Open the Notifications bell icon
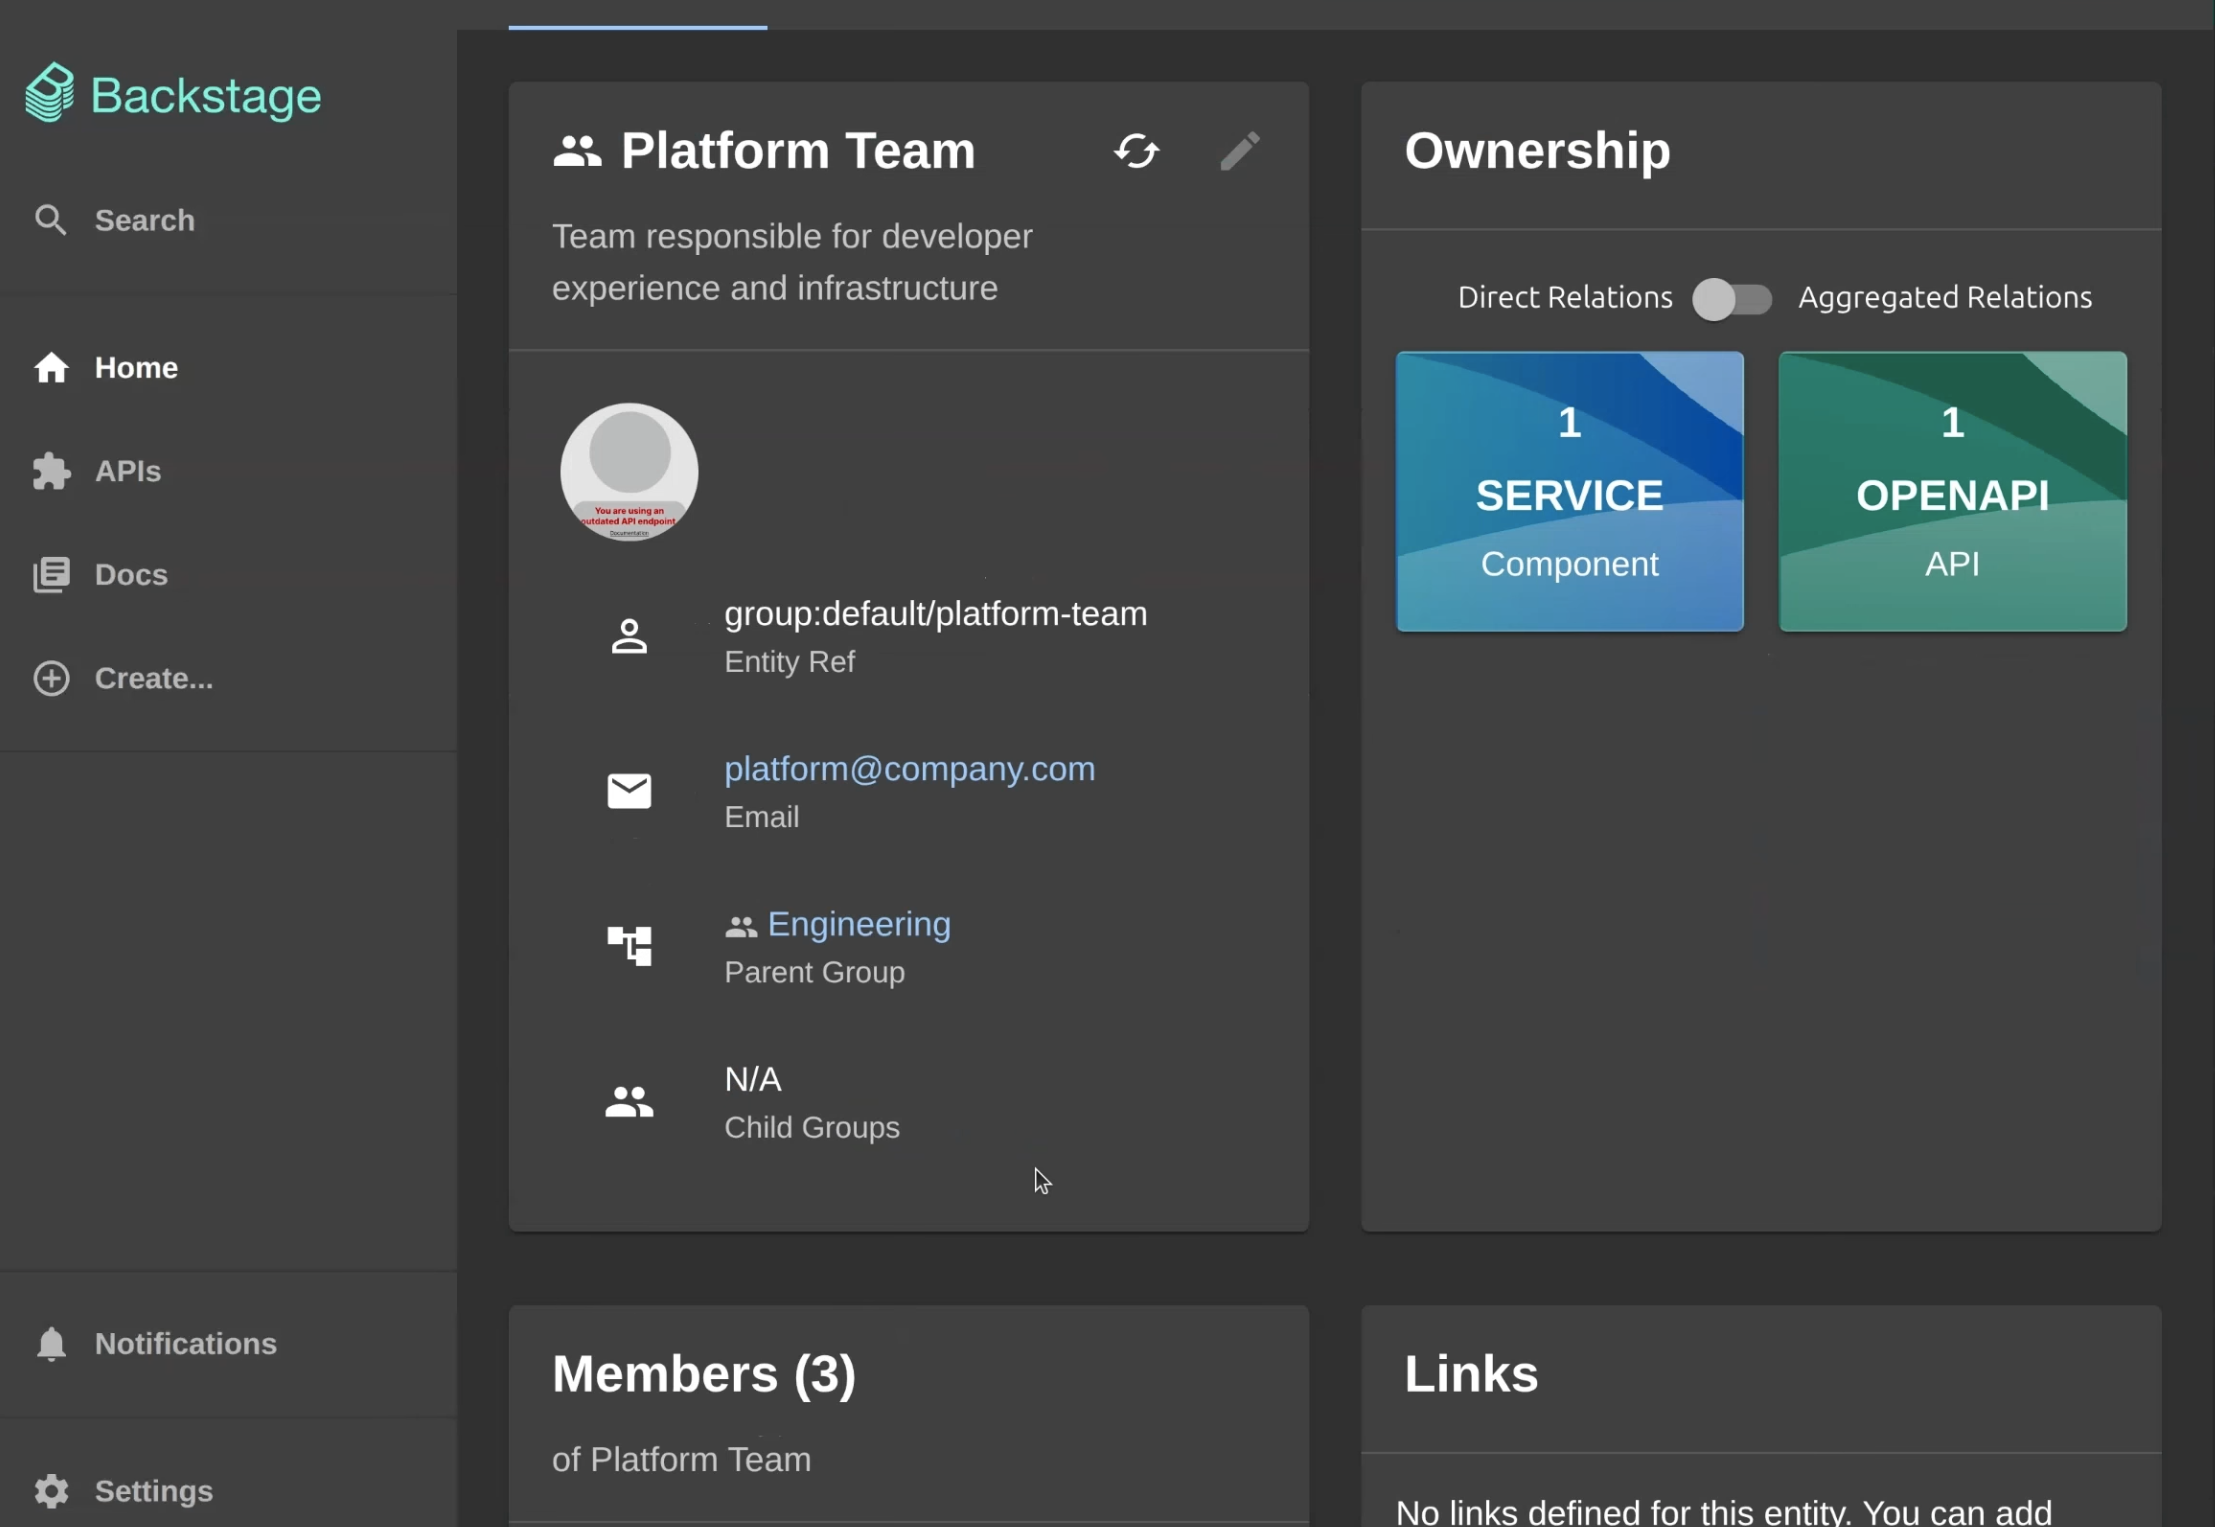This screenshot has height=1527, width=2215. coord(50,1343)
